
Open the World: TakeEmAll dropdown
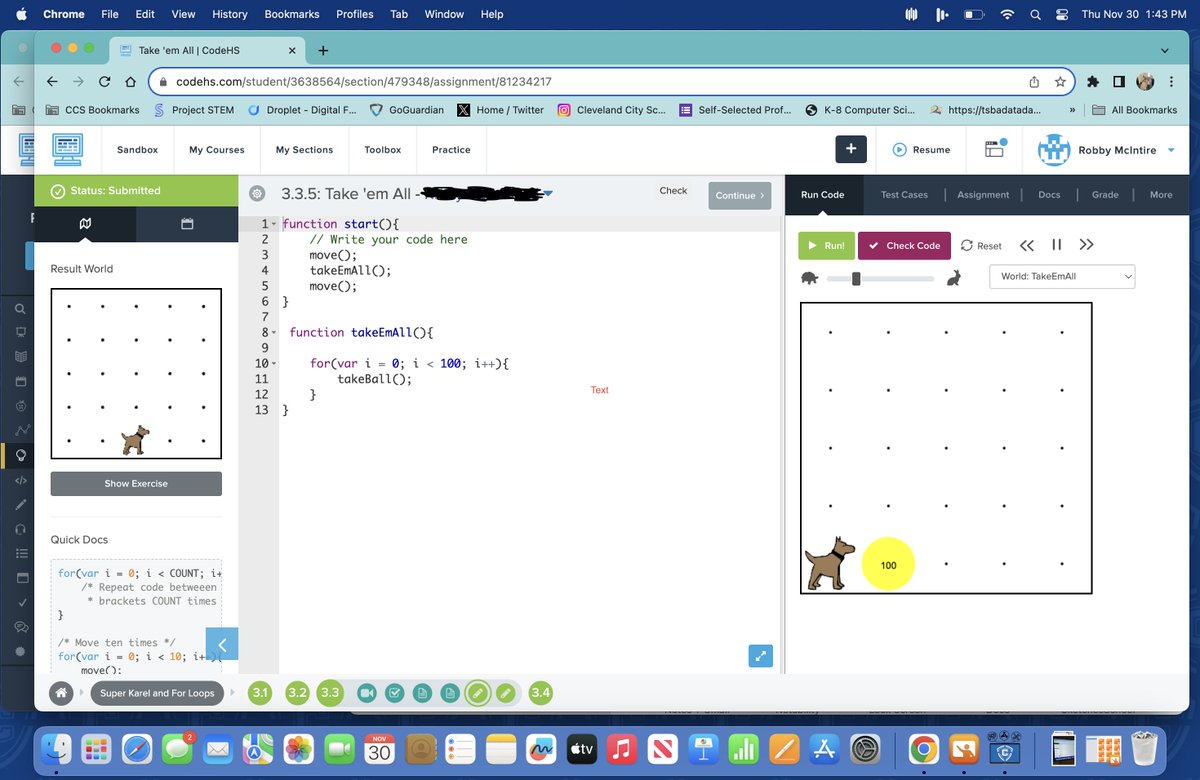coord(1062,276)
